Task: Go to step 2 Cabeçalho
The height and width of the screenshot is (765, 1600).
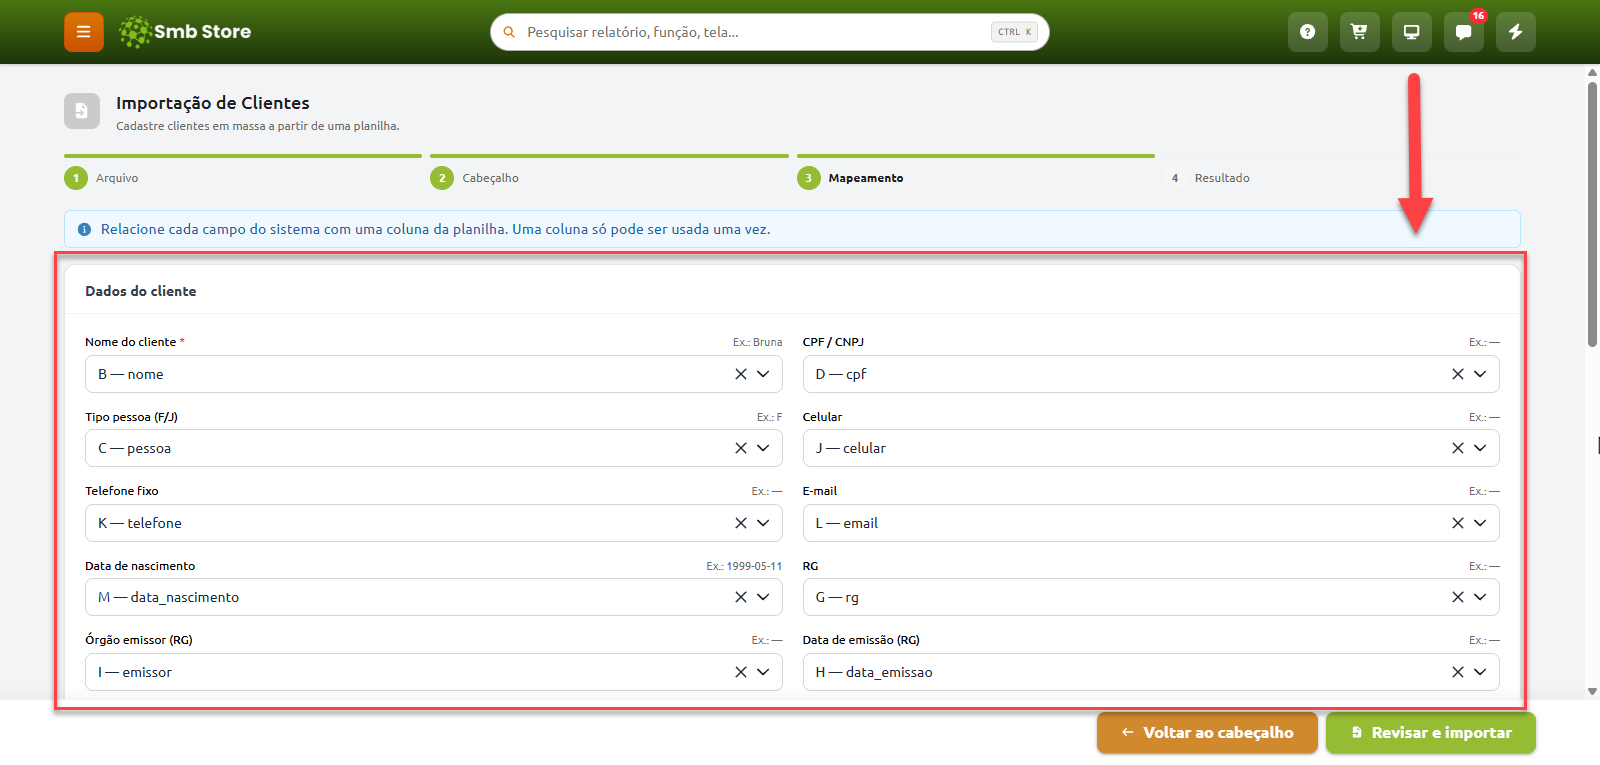Action: (x=475, y=178)
